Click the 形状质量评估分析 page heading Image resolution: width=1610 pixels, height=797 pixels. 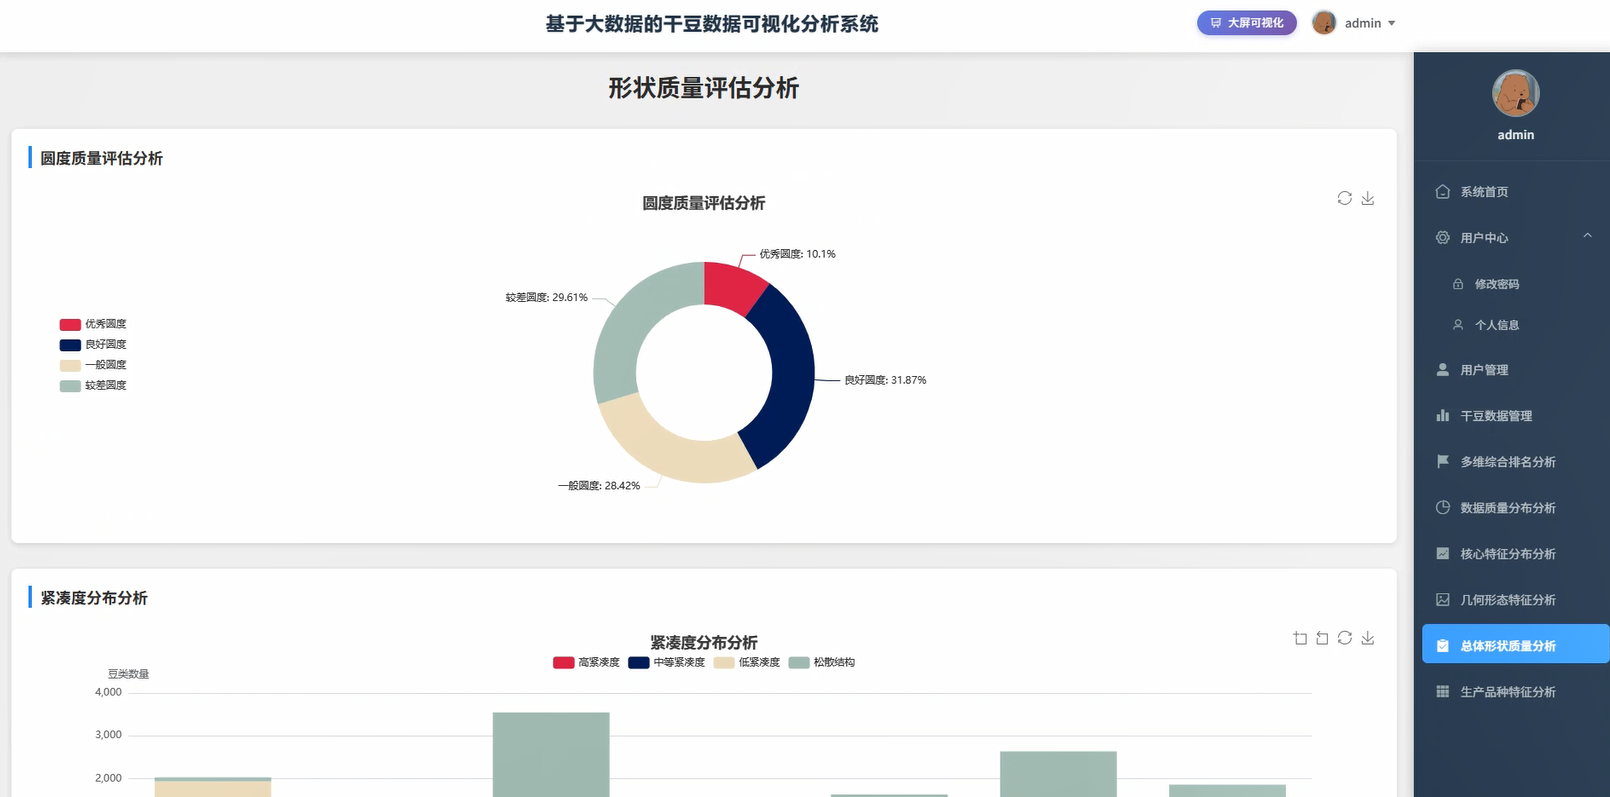pos(704,88)
